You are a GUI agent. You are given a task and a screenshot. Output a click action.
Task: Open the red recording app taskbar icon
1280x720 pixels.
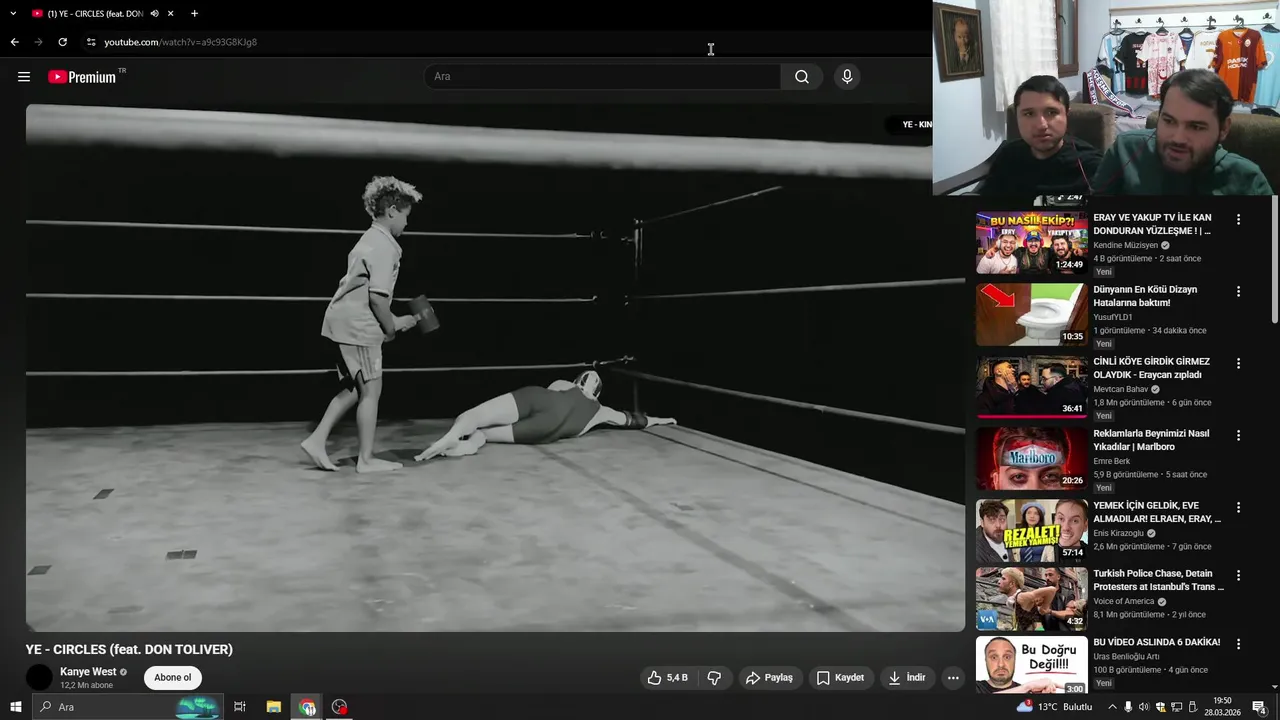pos(340,707)
